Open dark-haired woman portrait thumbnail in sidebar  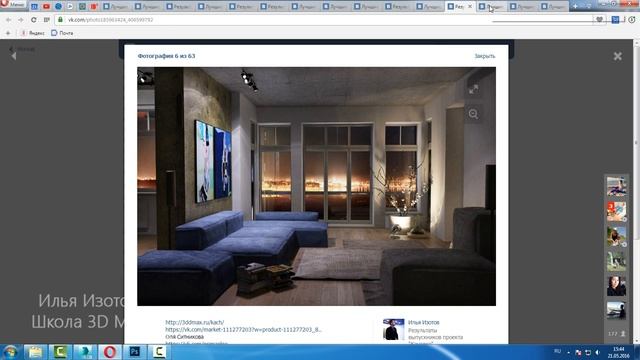(616, 286)
